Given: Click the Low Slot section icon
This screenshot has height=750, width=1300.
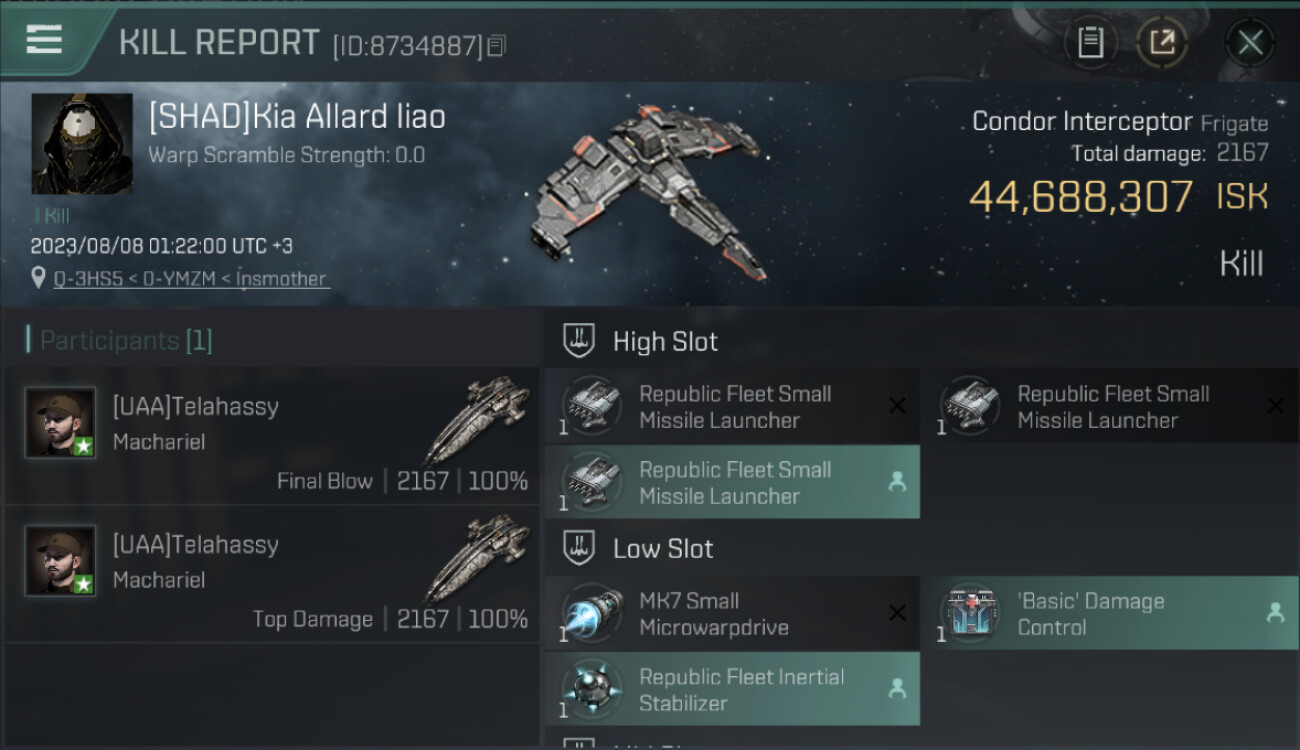Looking at the screenshot, I should pyautogui.click(x=580, y=548).
